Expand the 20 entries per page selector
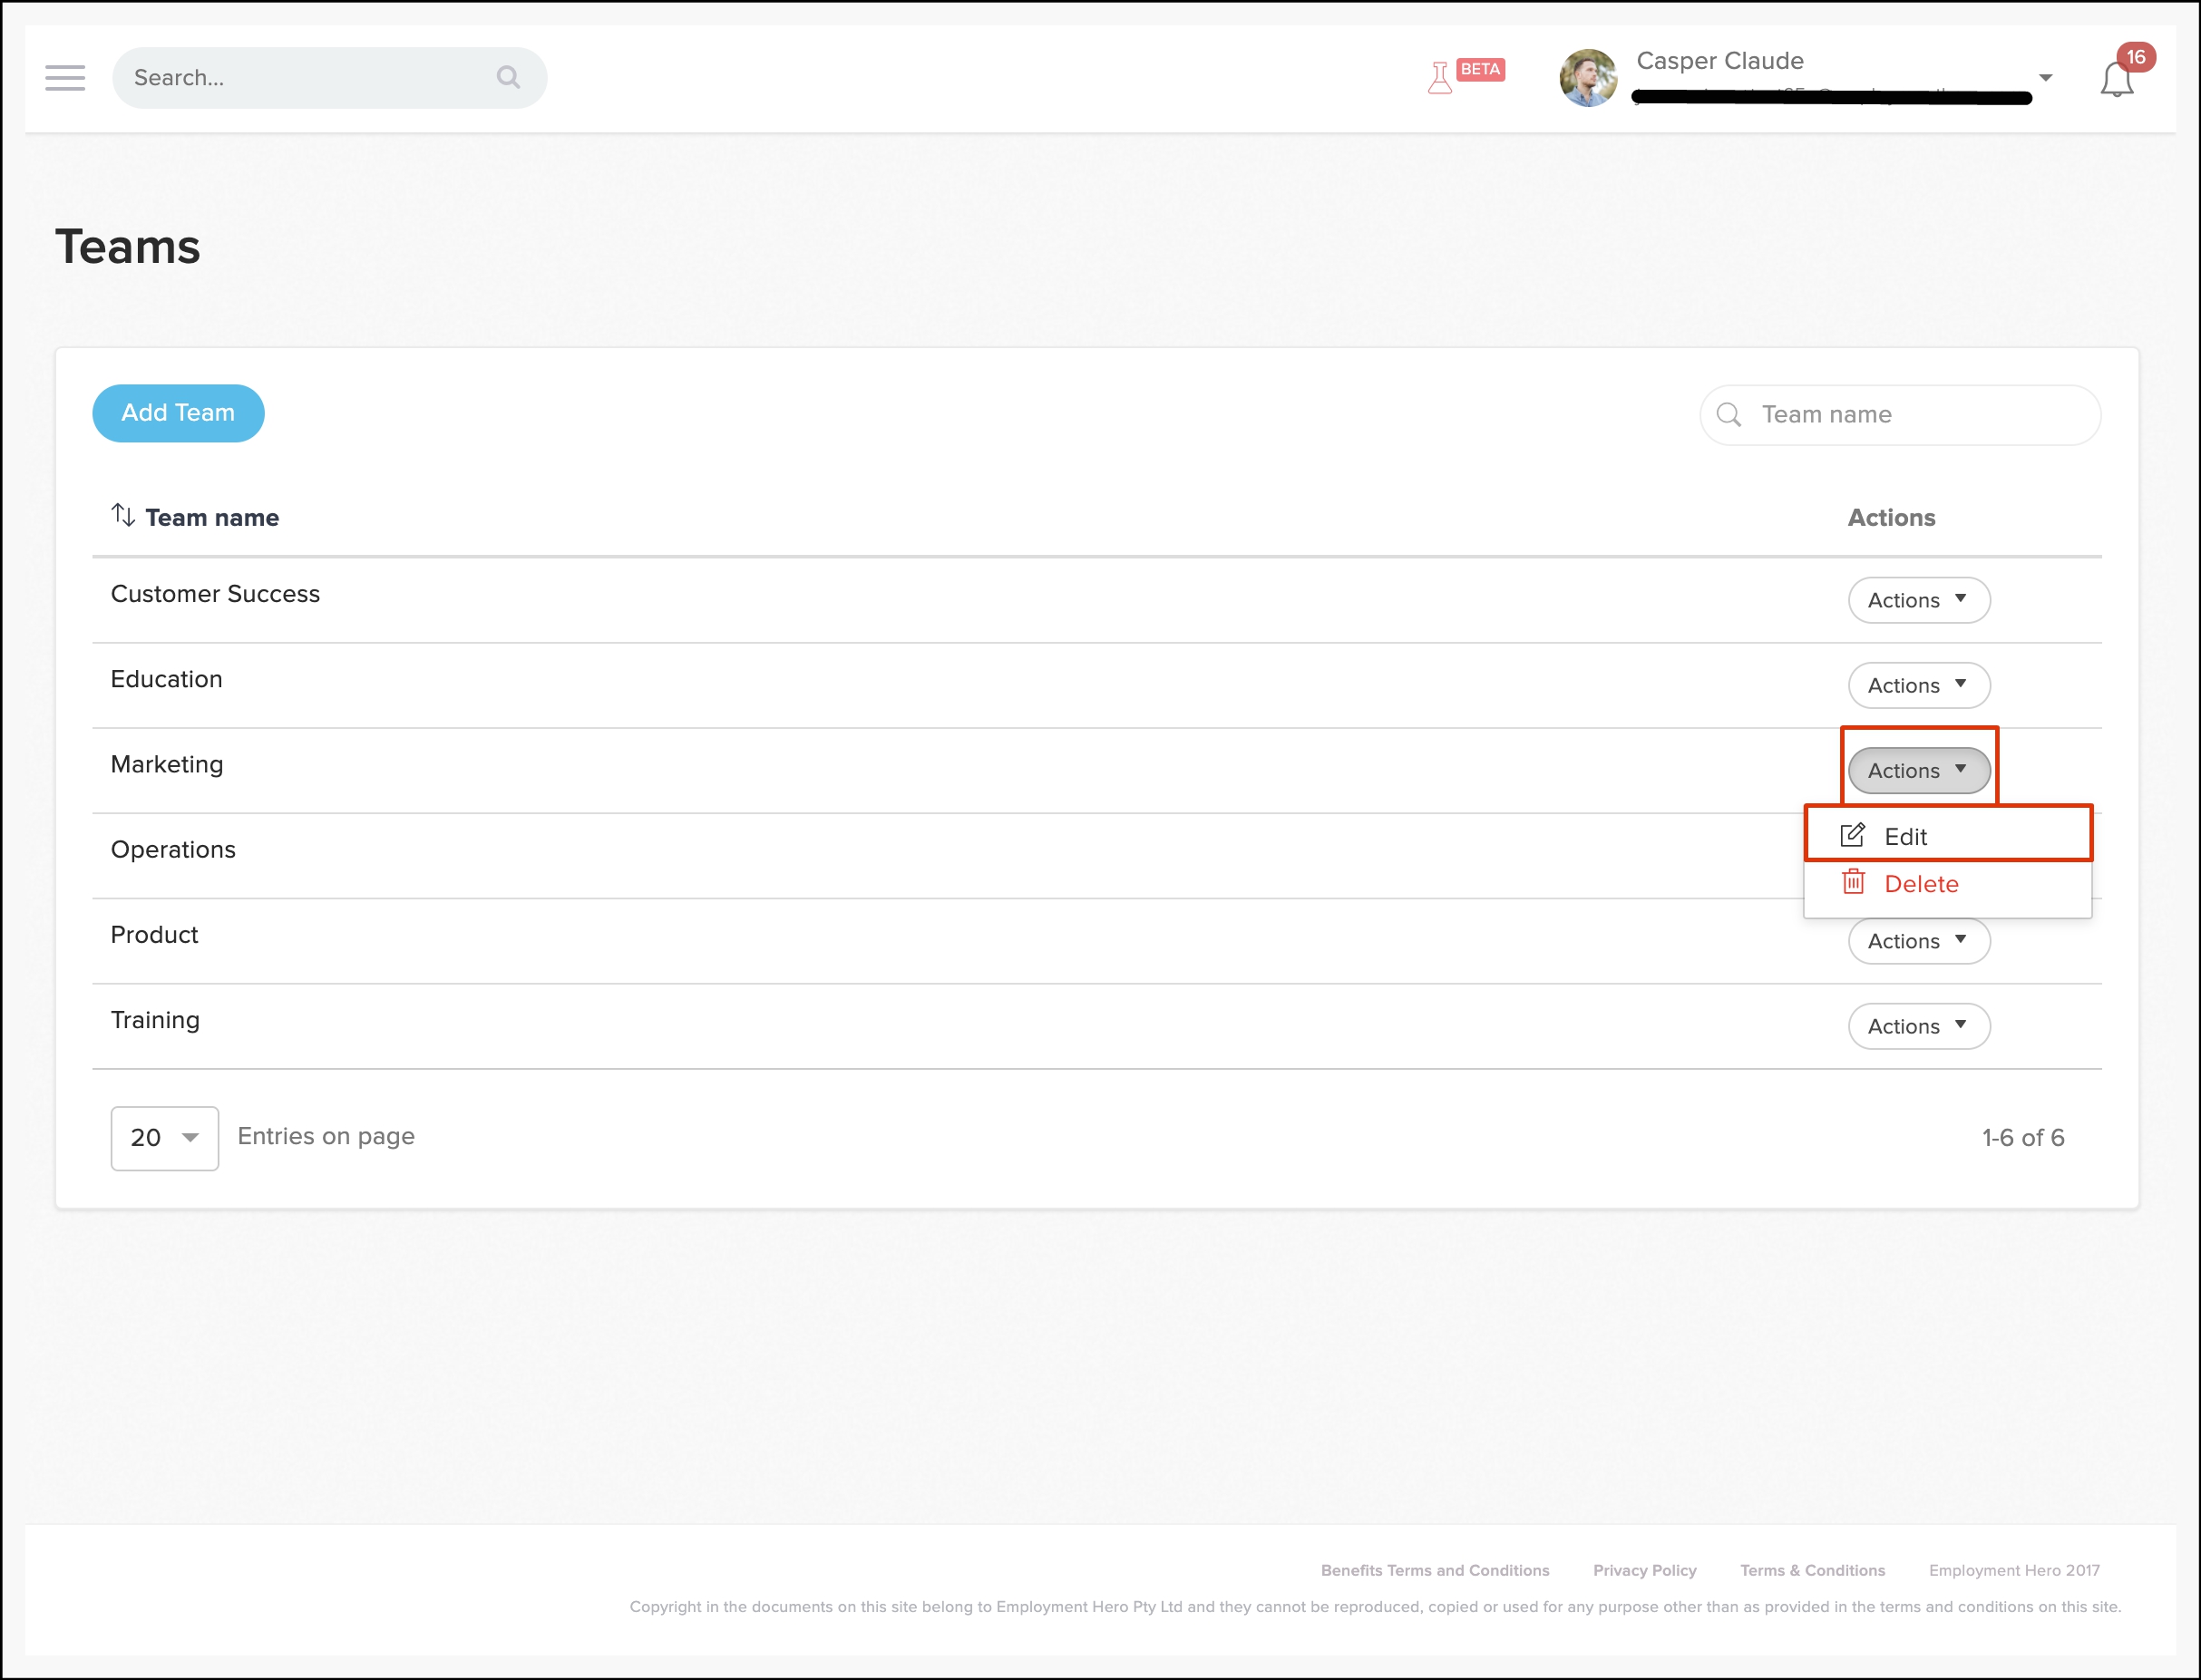 pyautogui.click(x=165, y=1138)
